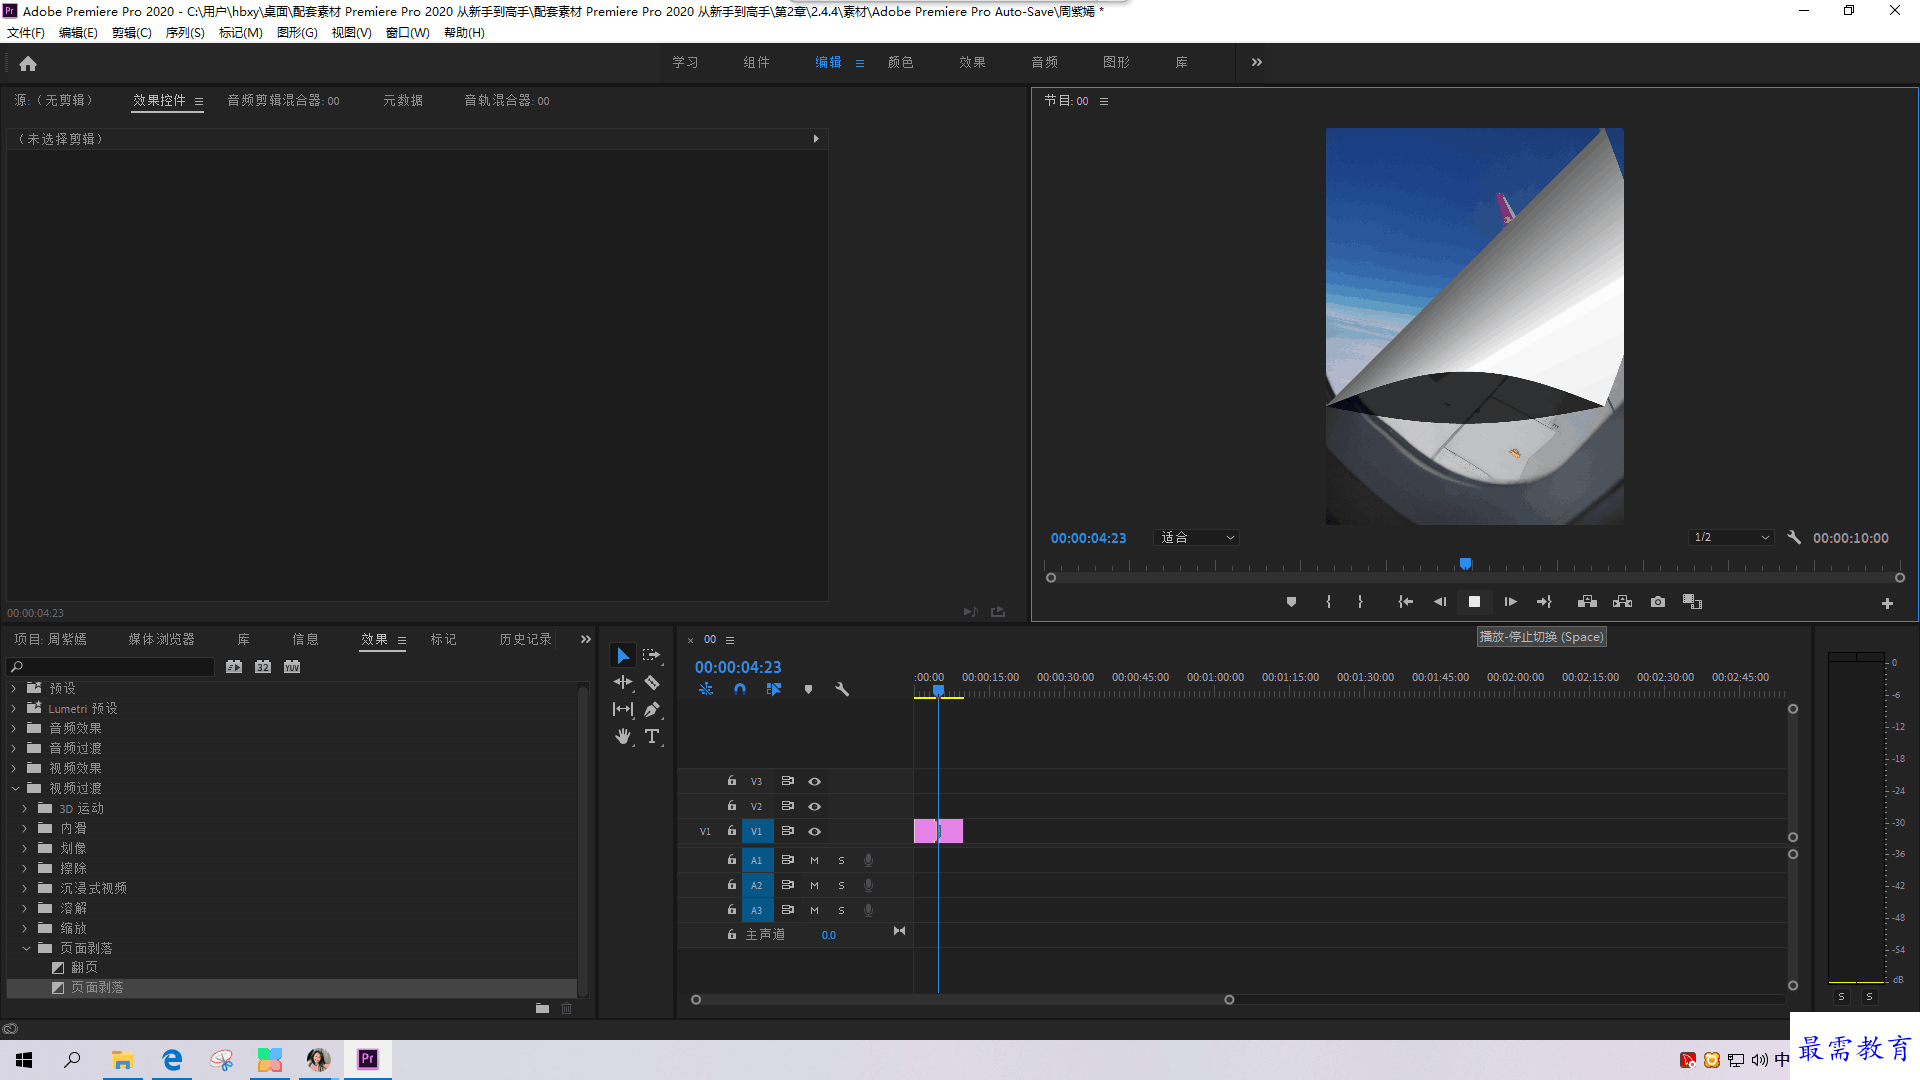This screenshot has width=1920, height=1080.
Task: Open Premiere Pro taskbar icon
Action: (x=368, y=1059)
